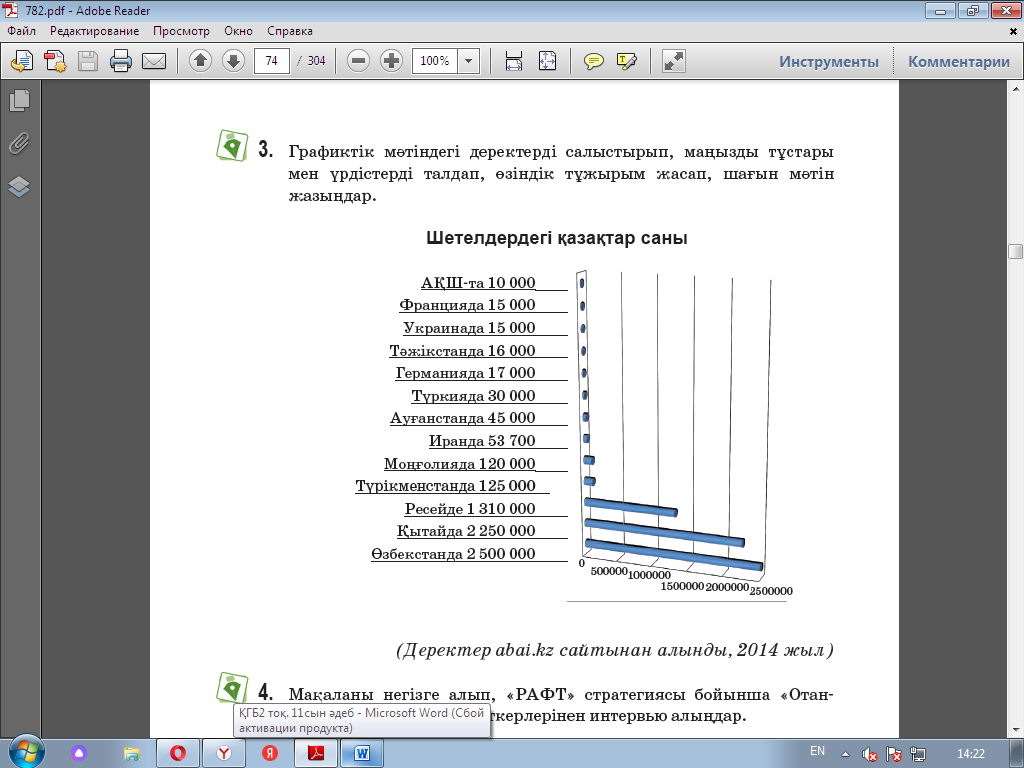Open the zoom level dropdown arrow
This screenshot has width=1024, height=768.
pyautogui.click(x=468, y=61)
